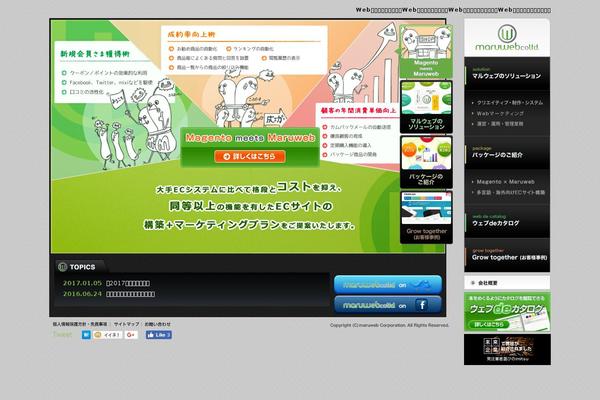600x400 pixels.
Task: Open the Magento × Maruweb sidebar link
Action: 505,182
